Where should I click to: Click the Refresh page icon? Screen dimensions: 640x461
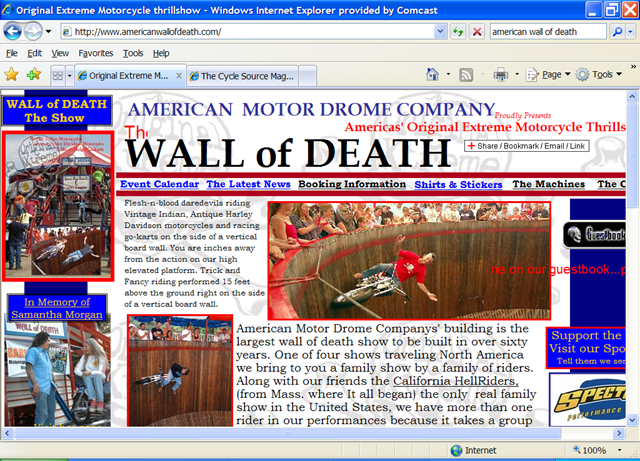tap(458, 31)
